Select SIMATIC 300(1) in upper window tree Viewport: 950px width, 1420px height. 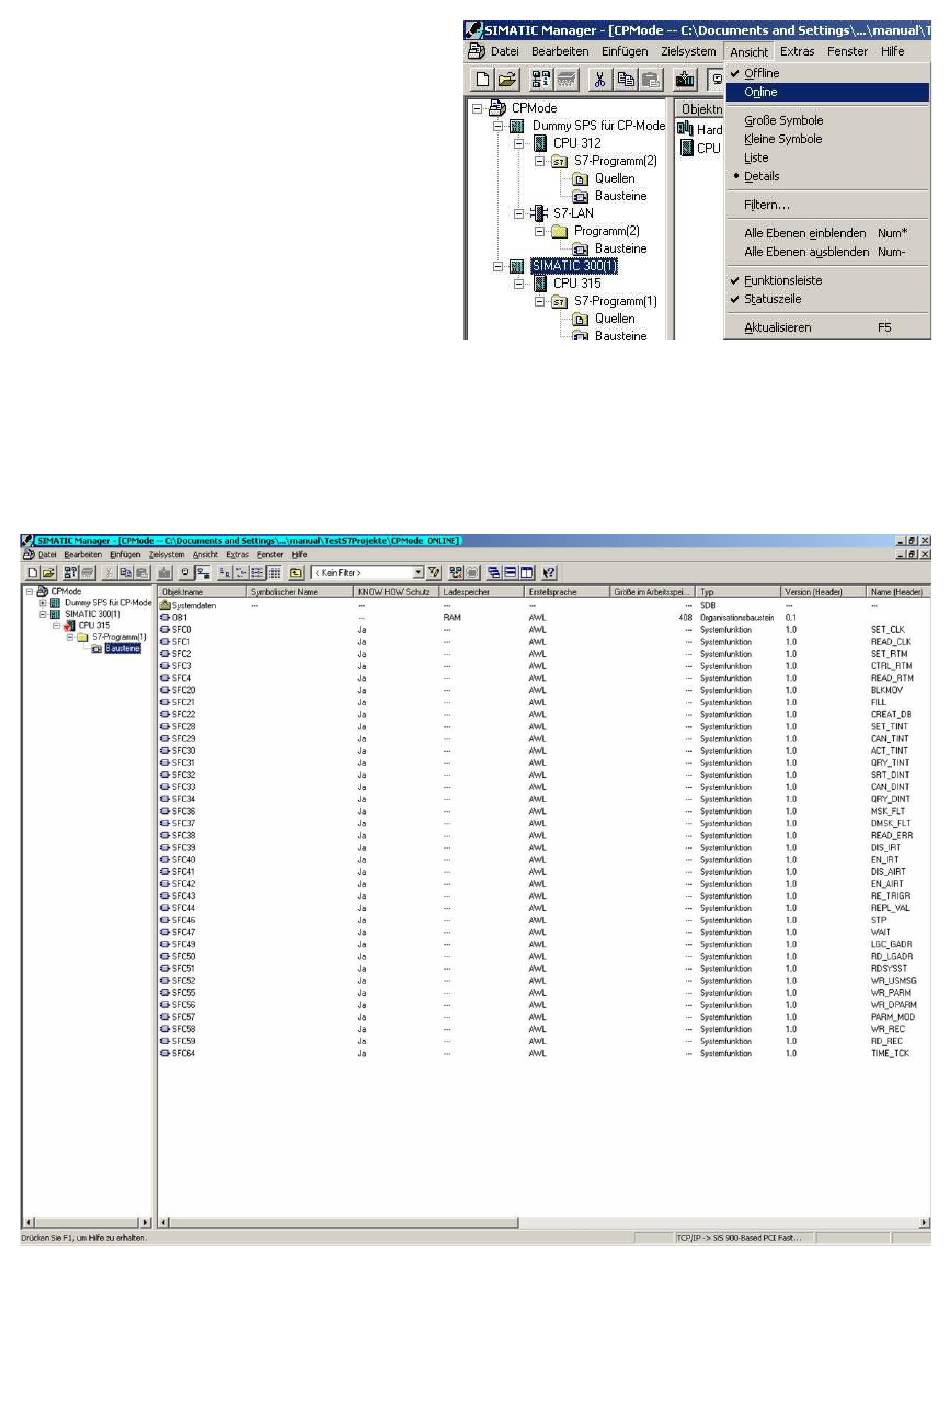point(574,266)
